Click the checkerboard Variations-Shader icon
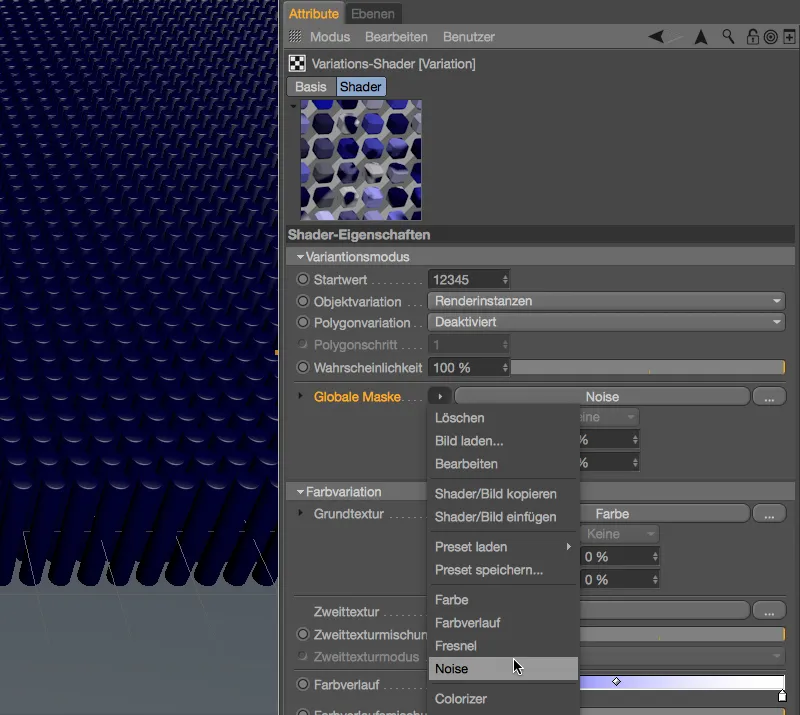 [297, 64]
